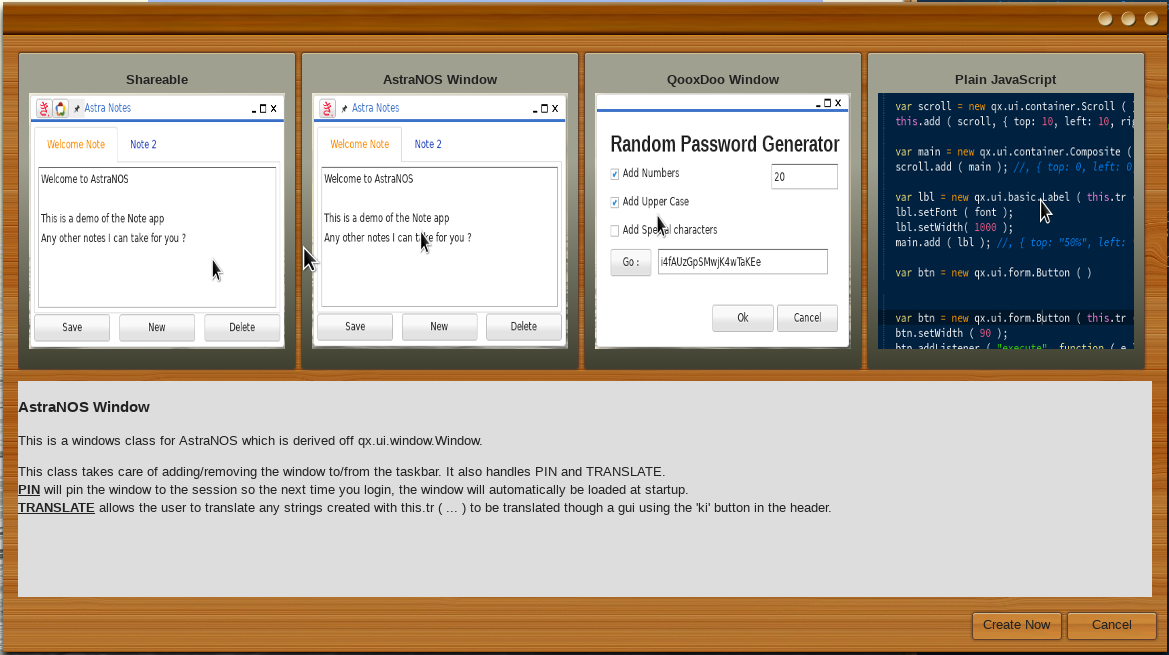1169x655 pixels.
Task: Click the New button in the AstraNOS Window preview
Action: [439, 326]
